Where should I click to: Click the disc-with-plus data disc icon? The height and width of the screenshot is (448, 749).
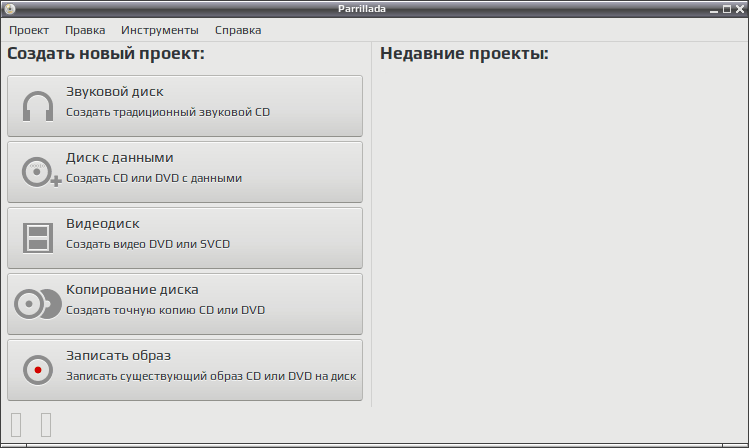click(41, 172)
